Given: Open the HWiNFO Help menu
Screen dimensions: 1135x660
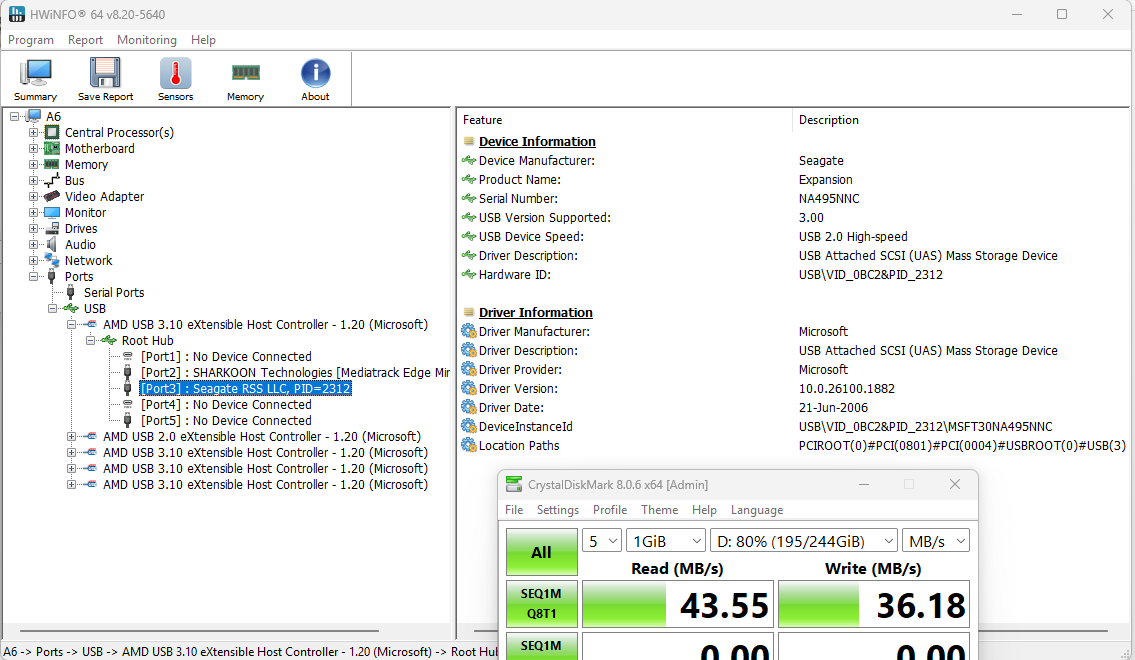Looking at the screenshot, I should pos(203,40).
